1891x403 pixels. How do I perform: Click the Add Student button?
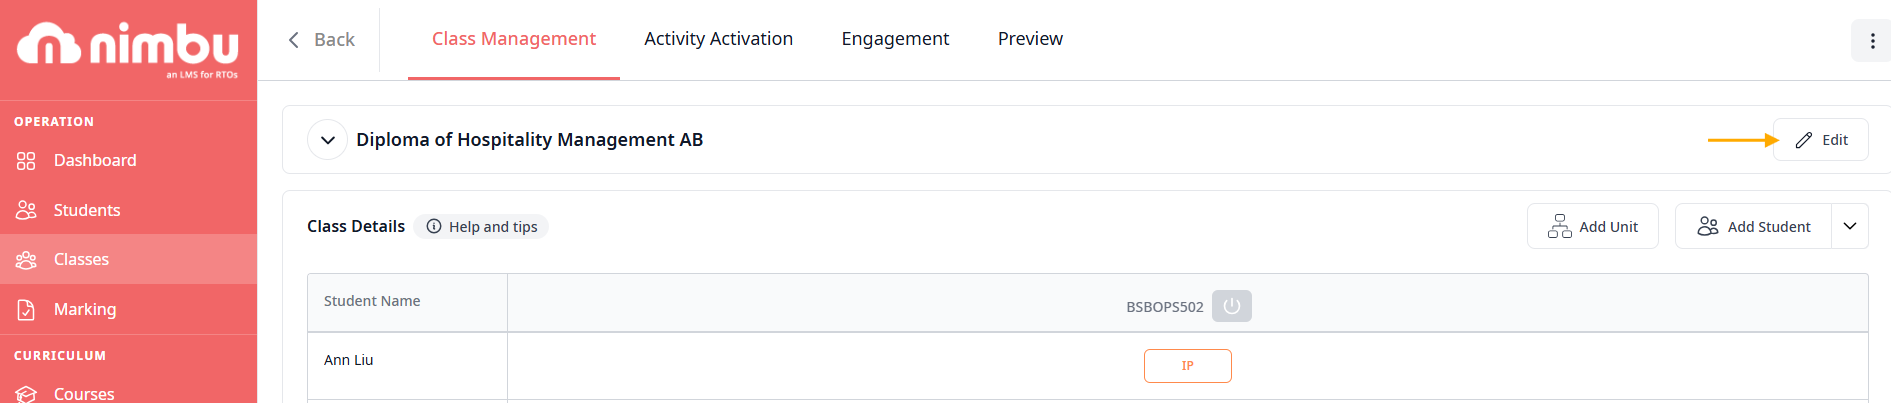pyautogui.click(x=1754, y=227)
